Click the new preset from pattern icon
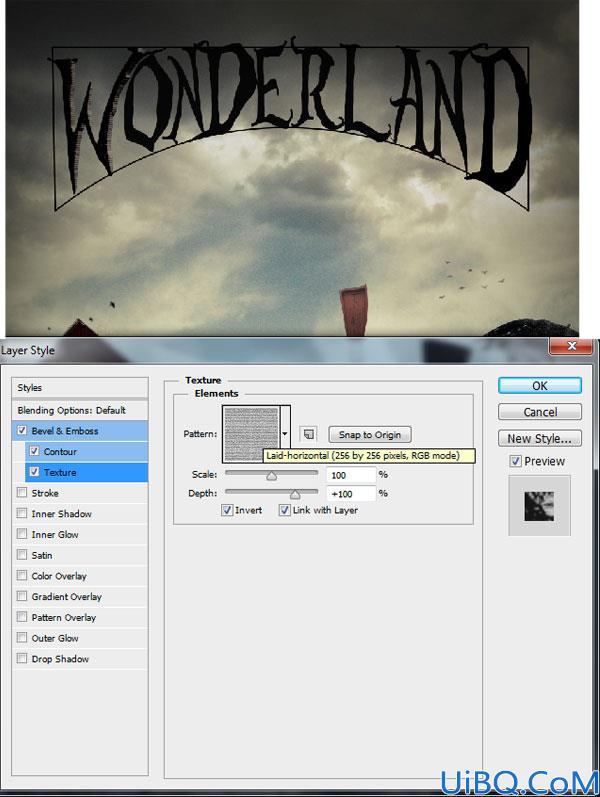This screenshot has width=600, height=797. point(308,434)
